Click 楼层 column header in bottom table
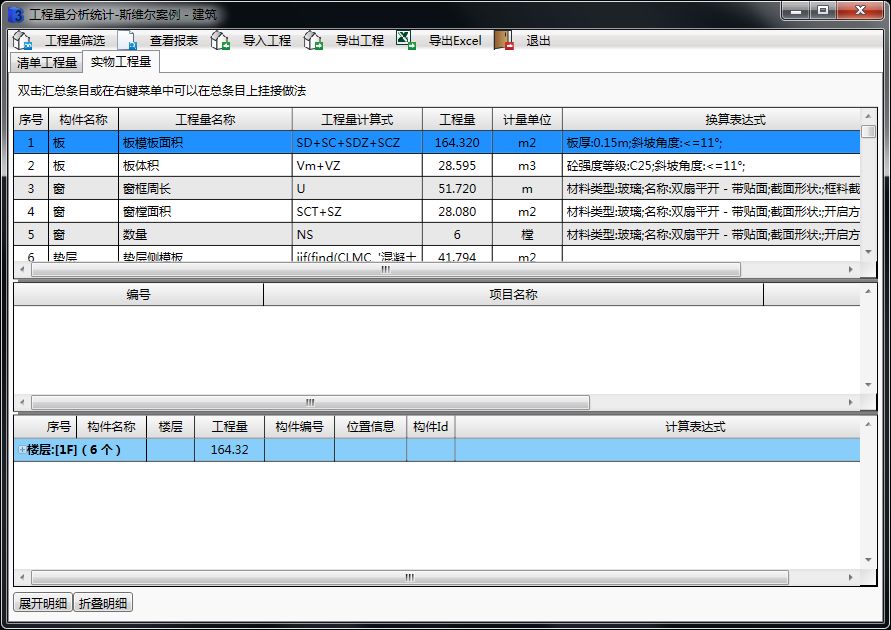Image resolution: width=891 pixels, height=630 pixels. [170, 426]
